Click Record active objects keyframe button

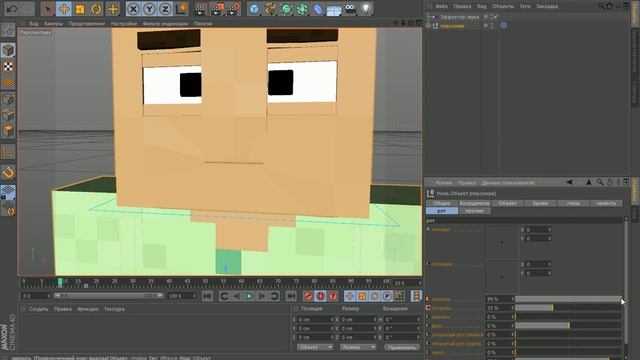[308, 296]
